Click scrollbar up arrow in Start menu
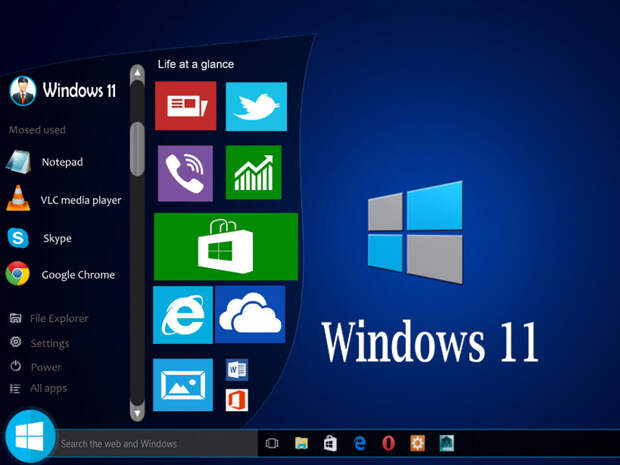This screenshot has height=465, width=620. coord(137,73)
